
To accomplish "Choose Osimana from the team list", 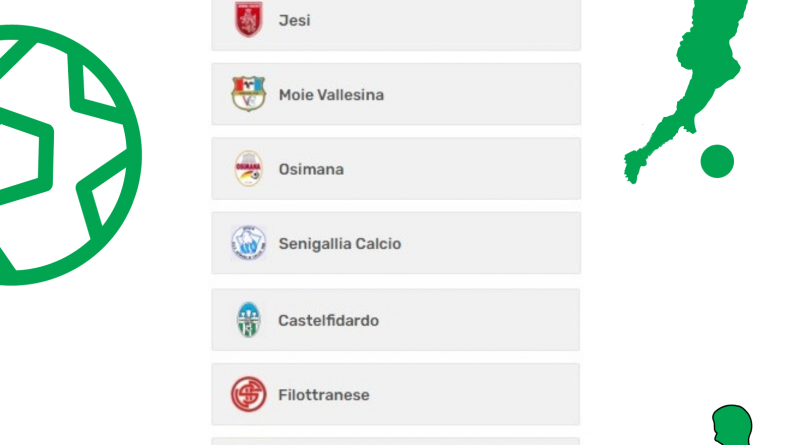I will pos(396,168).
